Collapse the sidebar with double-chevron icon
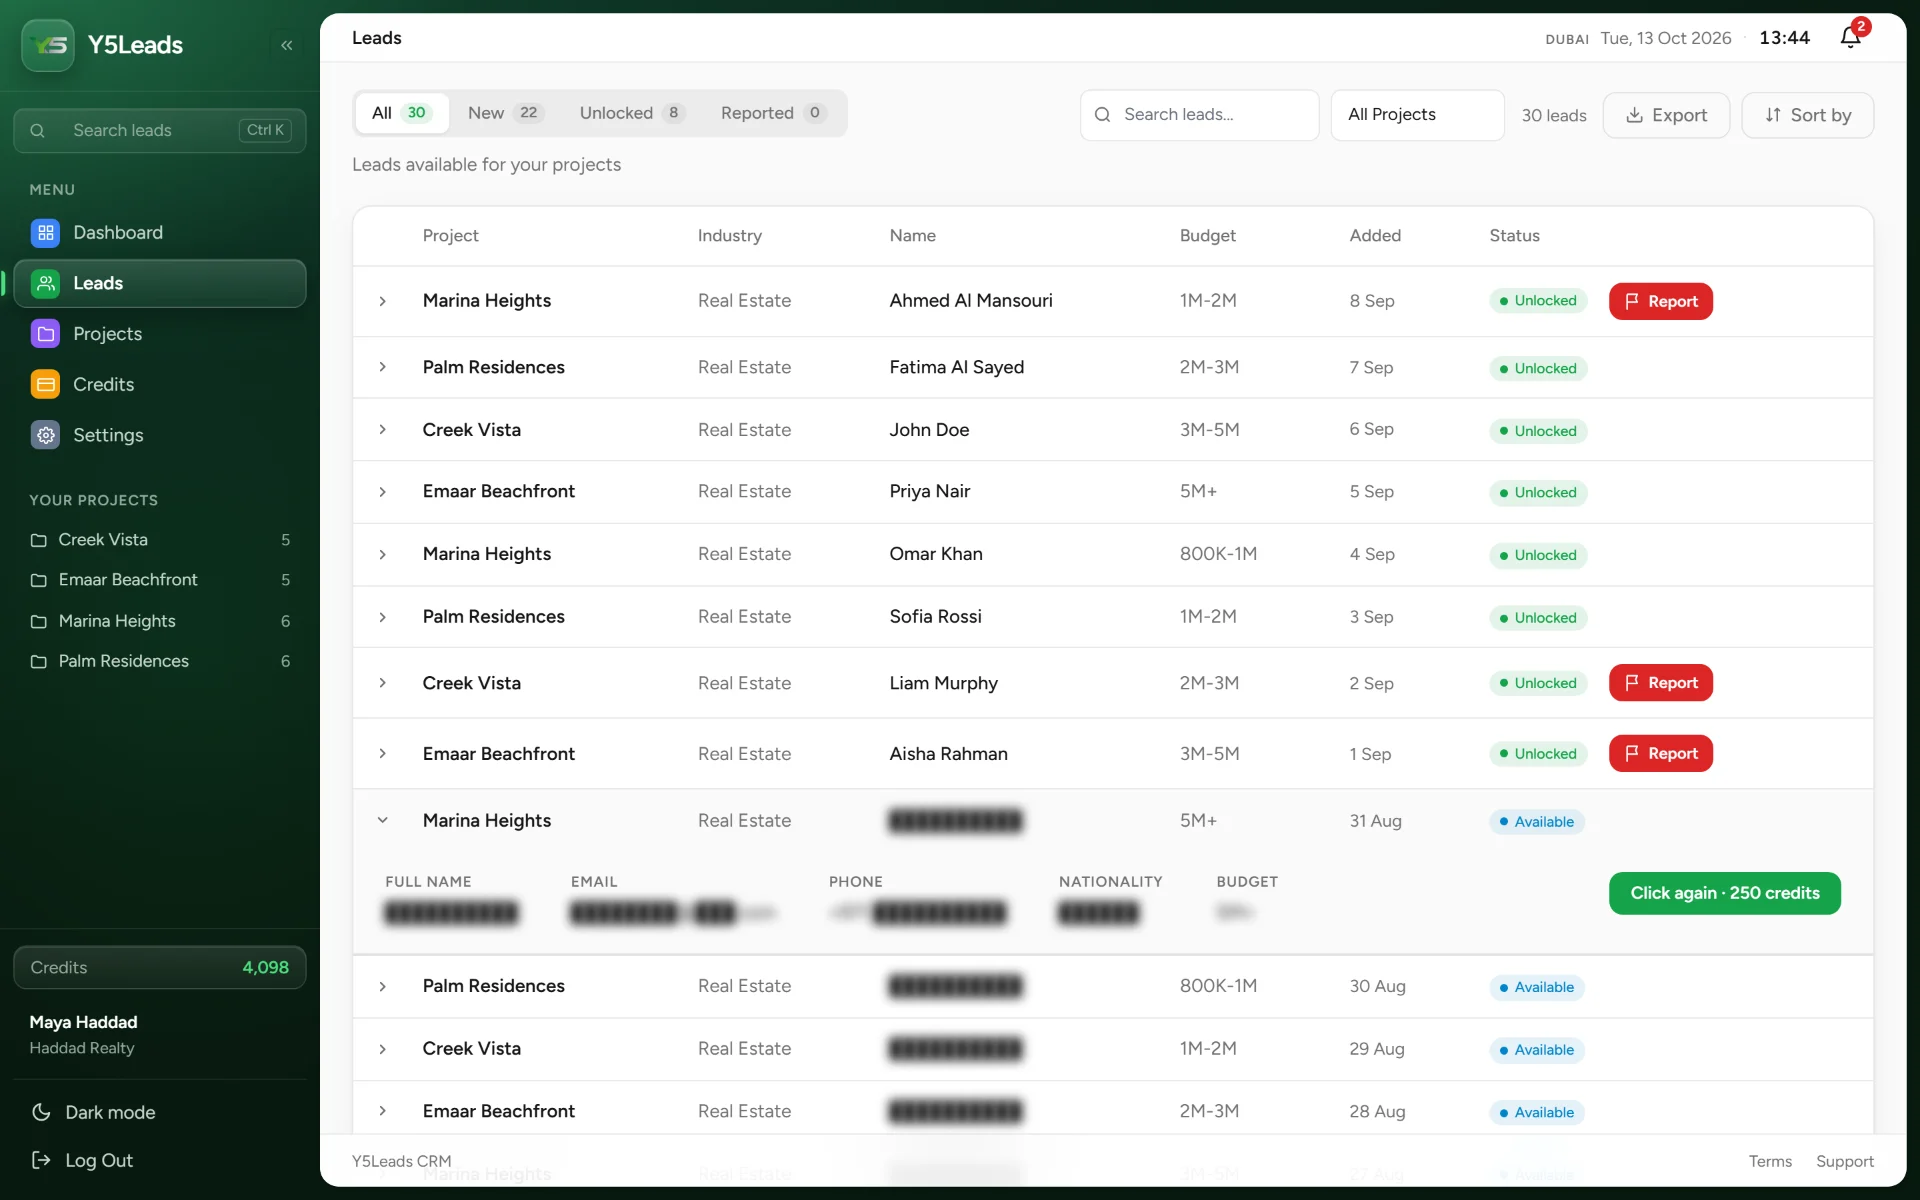The image size is (1920, 1200). (x=287, y=45)
